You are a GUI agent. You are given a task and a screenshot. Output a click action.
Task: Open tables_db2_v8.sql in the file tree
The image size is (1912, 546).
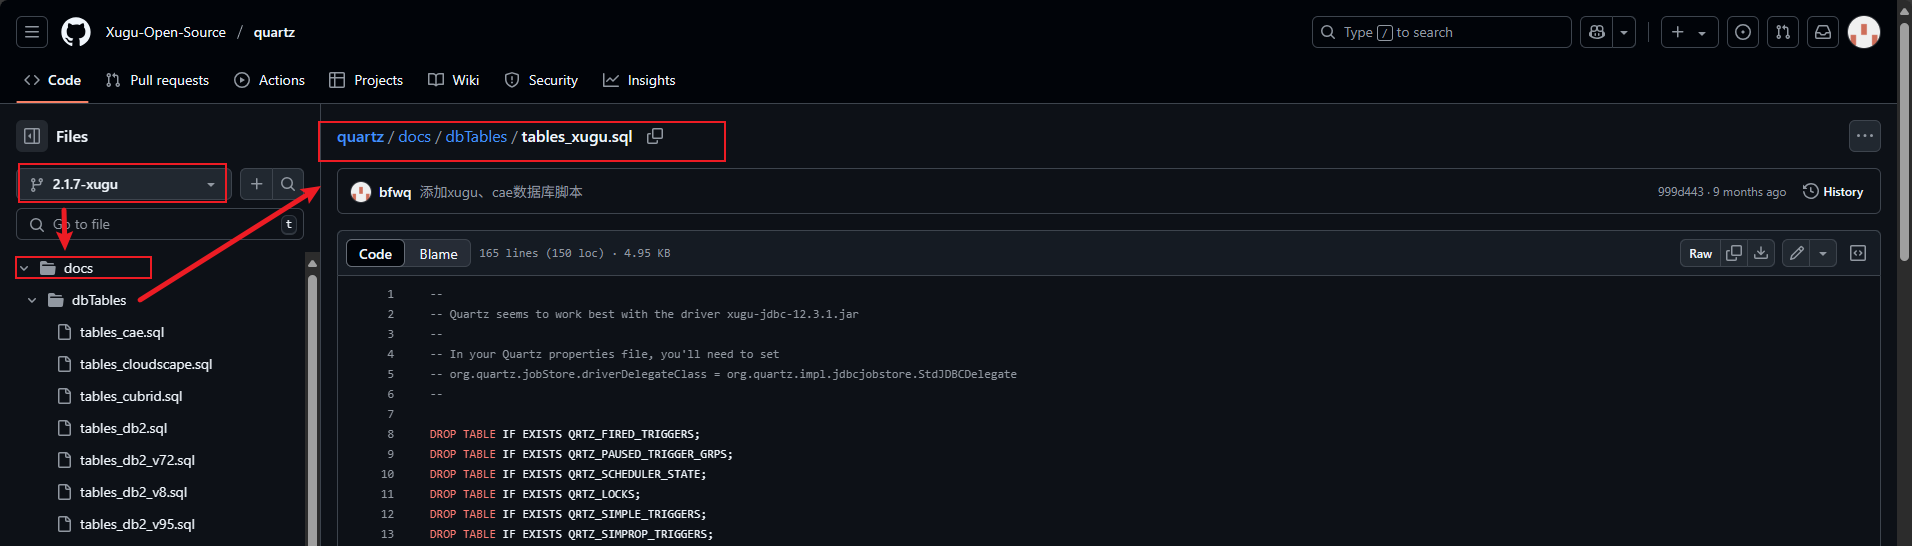tap(133, 492)
